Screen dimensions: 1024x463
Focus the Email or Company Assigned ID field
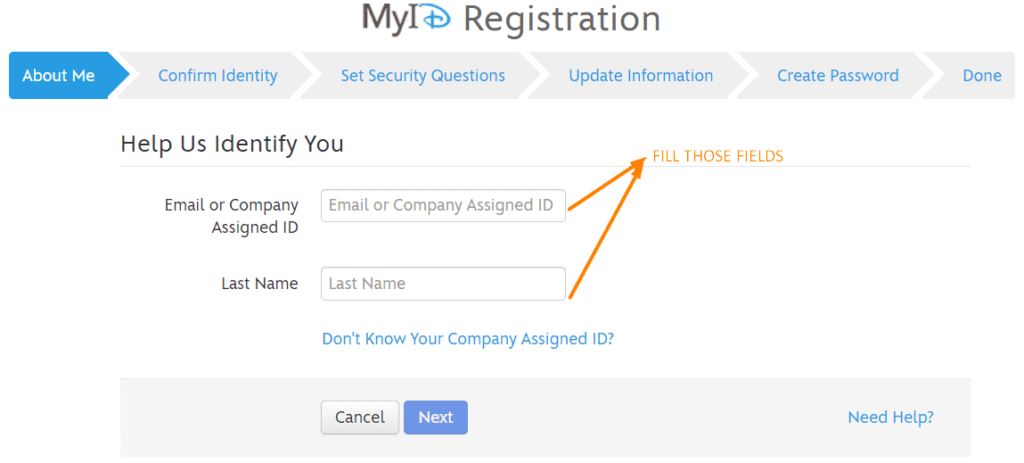point(443,205)
